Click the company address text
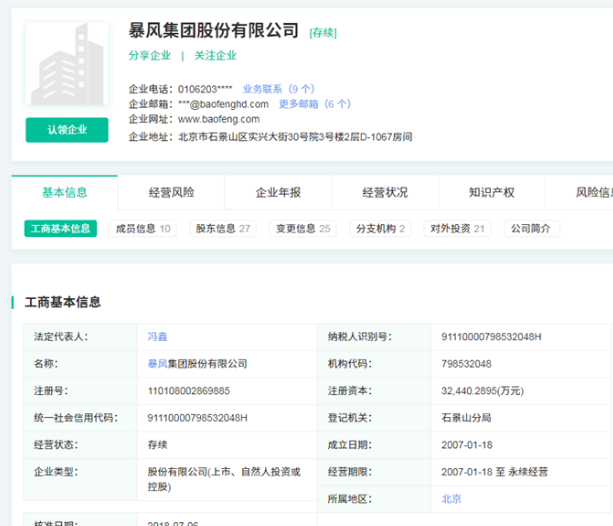The height and width of the screenshot is (526, 613). (295, 137)
